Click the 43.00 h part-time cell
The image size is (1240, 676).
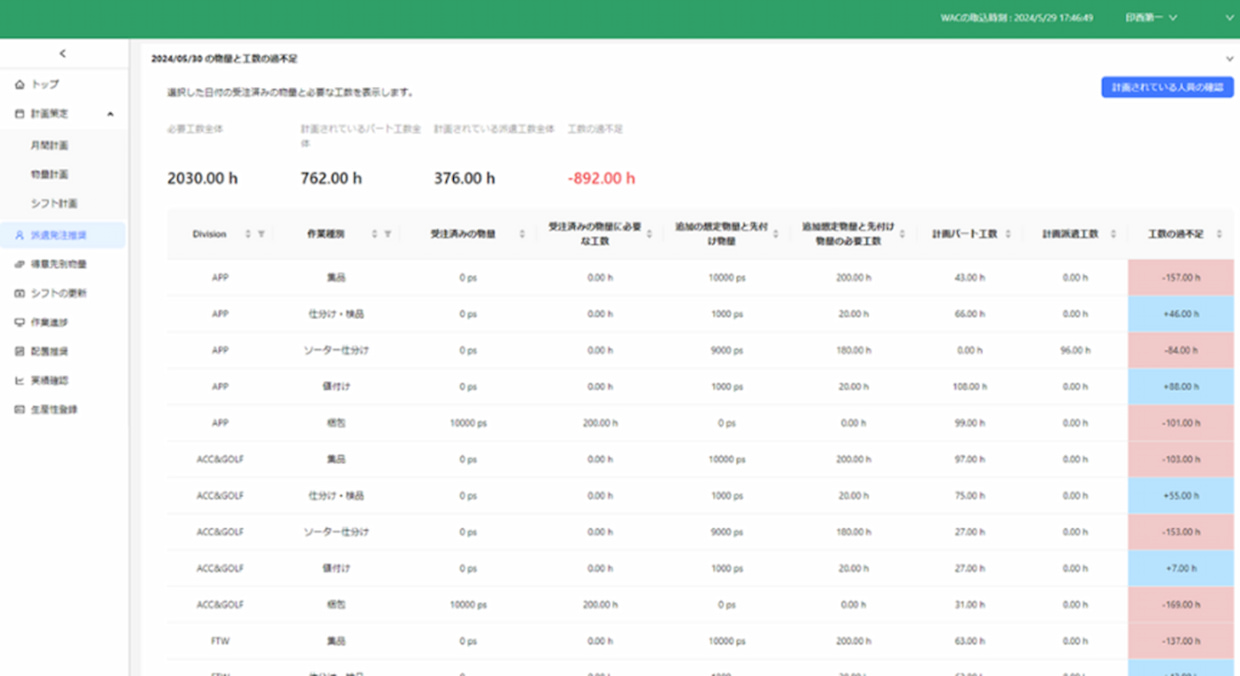click(x=970, y=278)
